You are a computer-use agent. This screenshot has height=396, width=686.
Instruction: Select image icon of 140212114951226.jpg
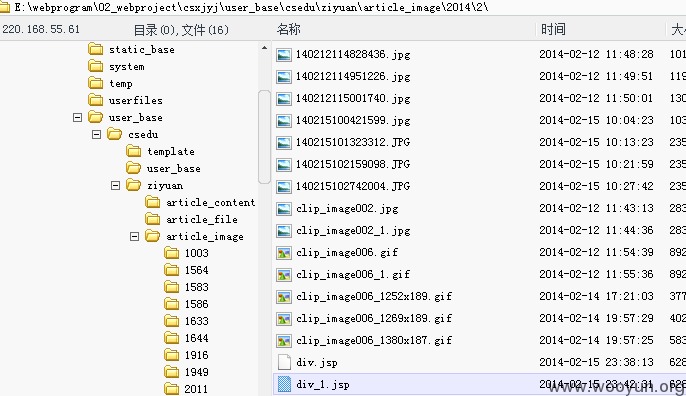[x=284, y=77]
